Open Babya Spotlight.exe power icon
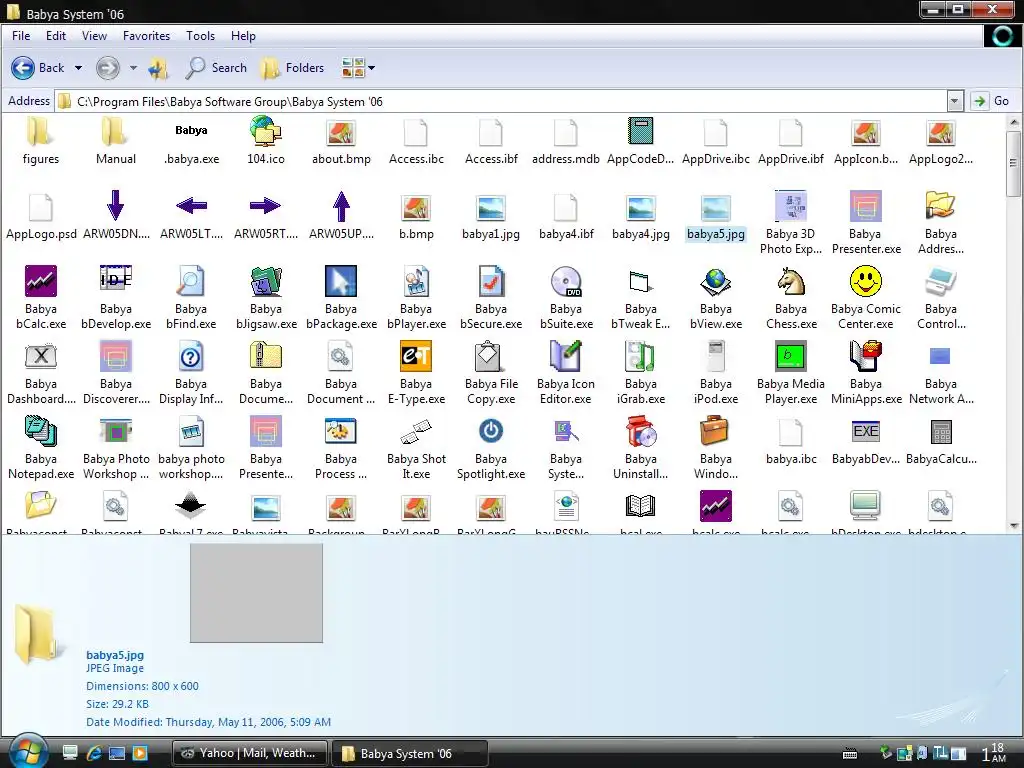Screen dimensions: 1024x768 pos(491,432)
